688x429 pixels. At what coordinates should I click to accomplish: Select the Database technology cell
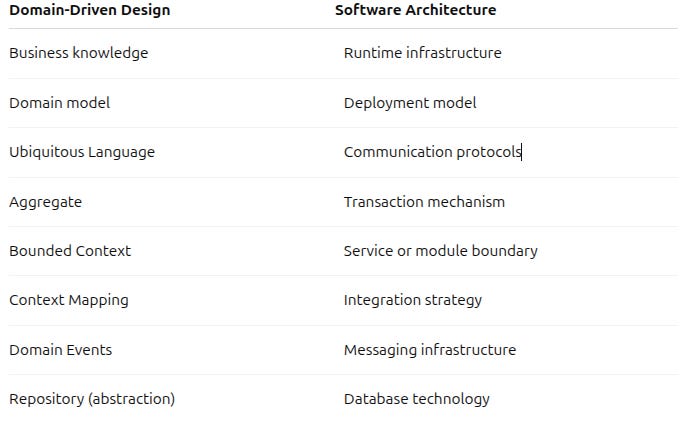coord(417,399)
